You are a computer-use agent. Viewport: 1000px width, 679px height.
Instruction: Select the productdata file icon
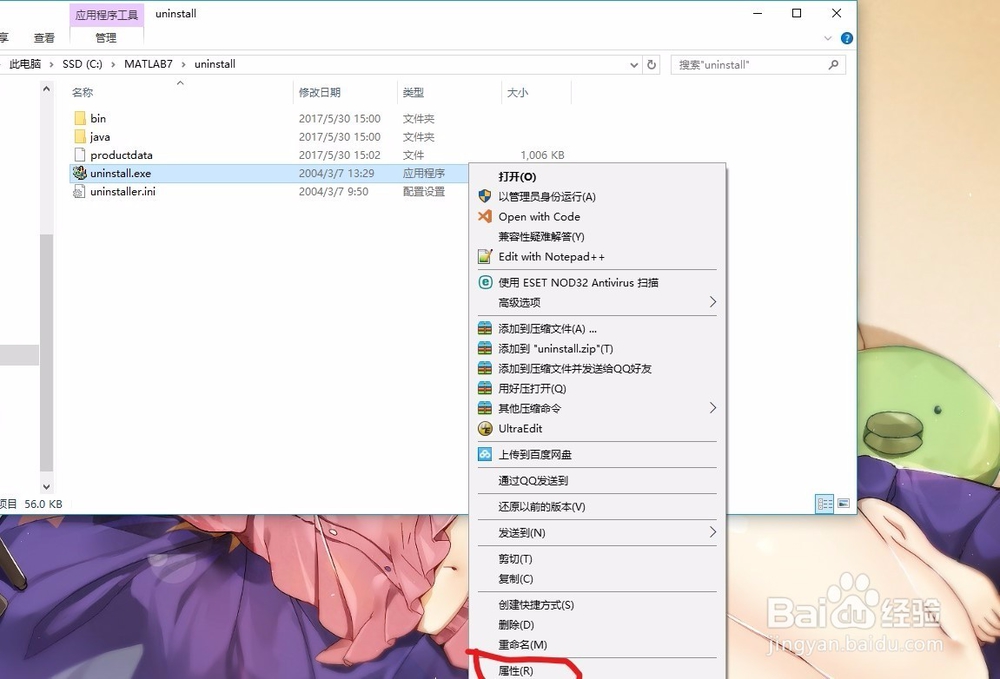[x=80, y=155]
